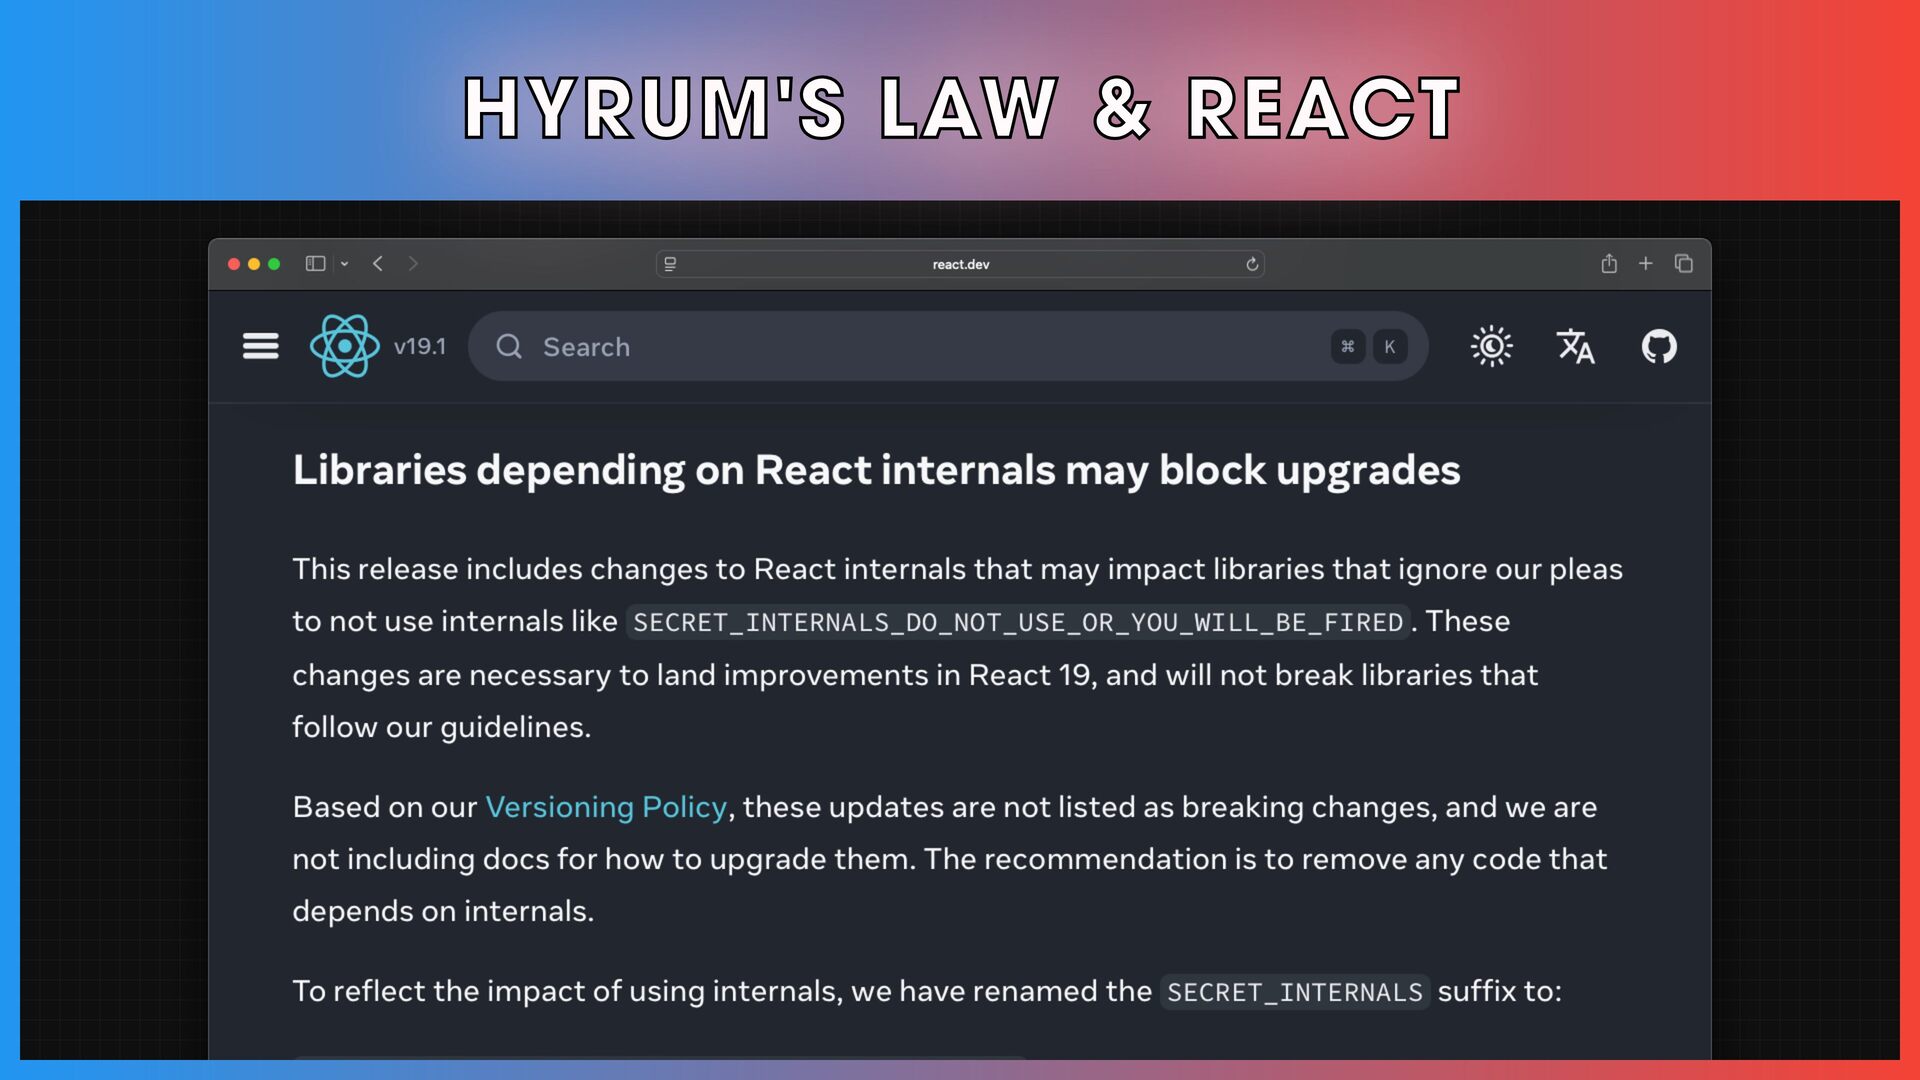Reload the react.dev page
Viewport: 1920px width, 1080px height.
tap(1251, 264)
